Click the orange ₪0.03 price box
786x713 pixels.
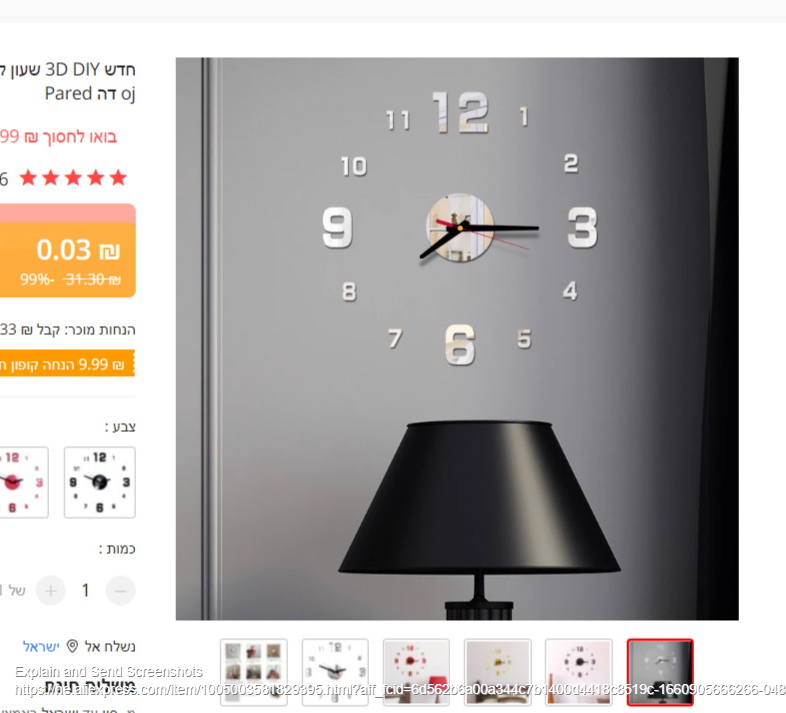point(68,251)
